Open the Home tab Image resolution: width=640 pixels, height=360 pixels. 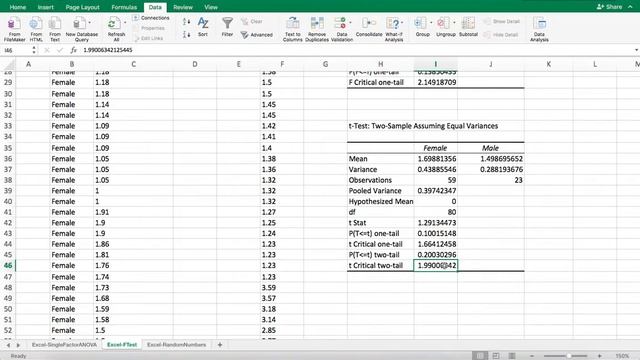pos(18,7)
